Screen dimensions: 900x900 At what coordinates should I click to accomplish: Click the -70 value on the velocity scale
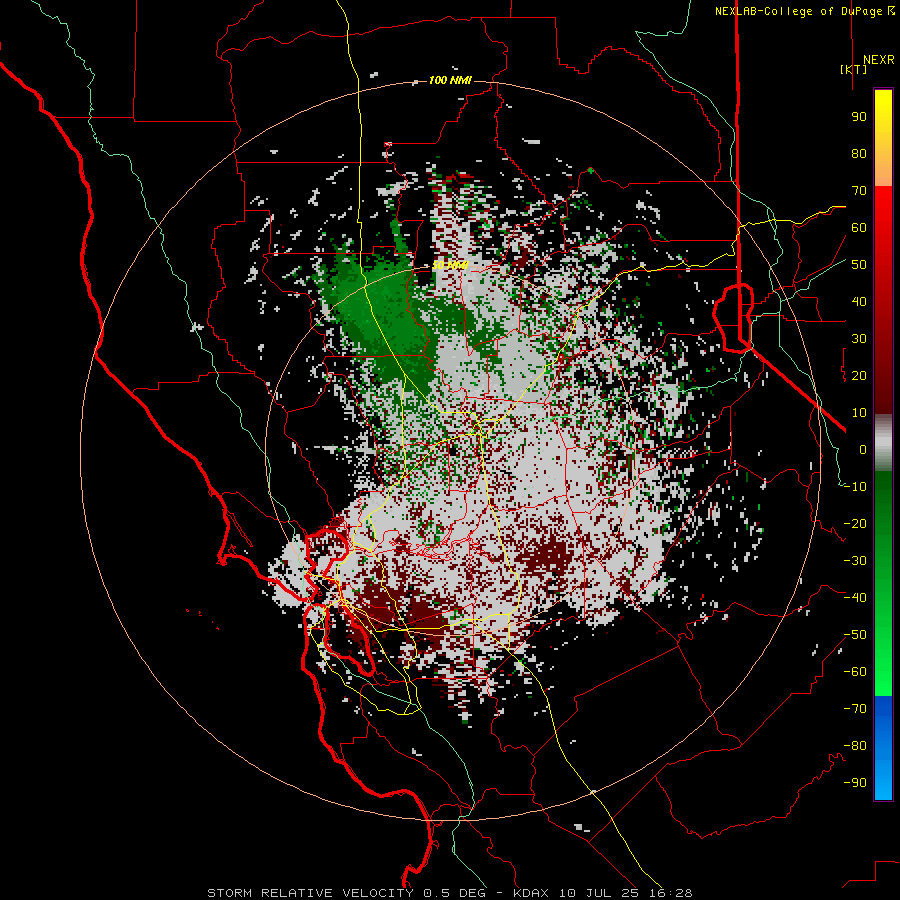point(855,709)
